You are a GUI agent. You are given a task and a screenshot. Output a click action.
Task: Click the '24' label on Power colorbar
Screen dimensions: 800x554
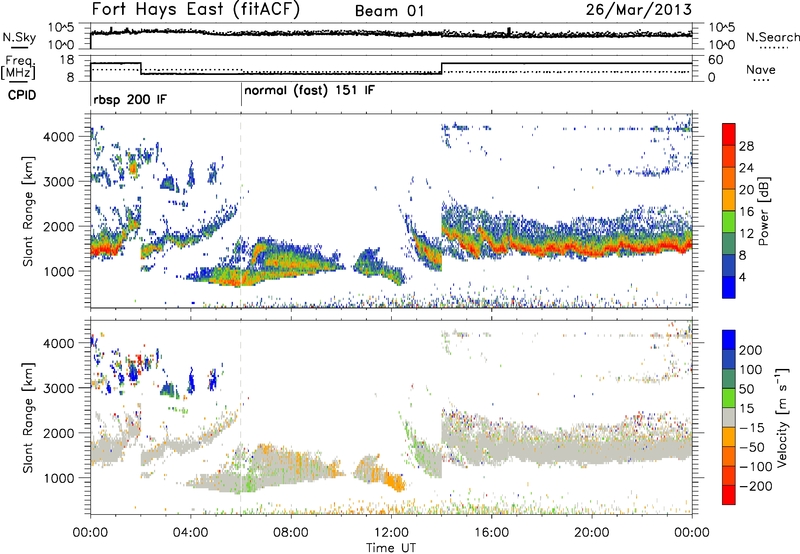coord(746,168)
